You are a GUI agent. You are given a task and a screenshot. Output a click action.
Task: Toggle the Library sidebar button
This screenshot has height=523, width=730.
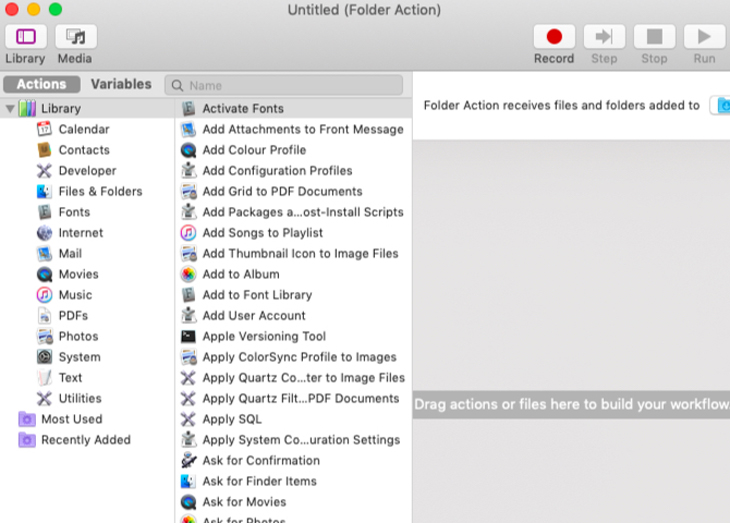(x=26, y=36)
